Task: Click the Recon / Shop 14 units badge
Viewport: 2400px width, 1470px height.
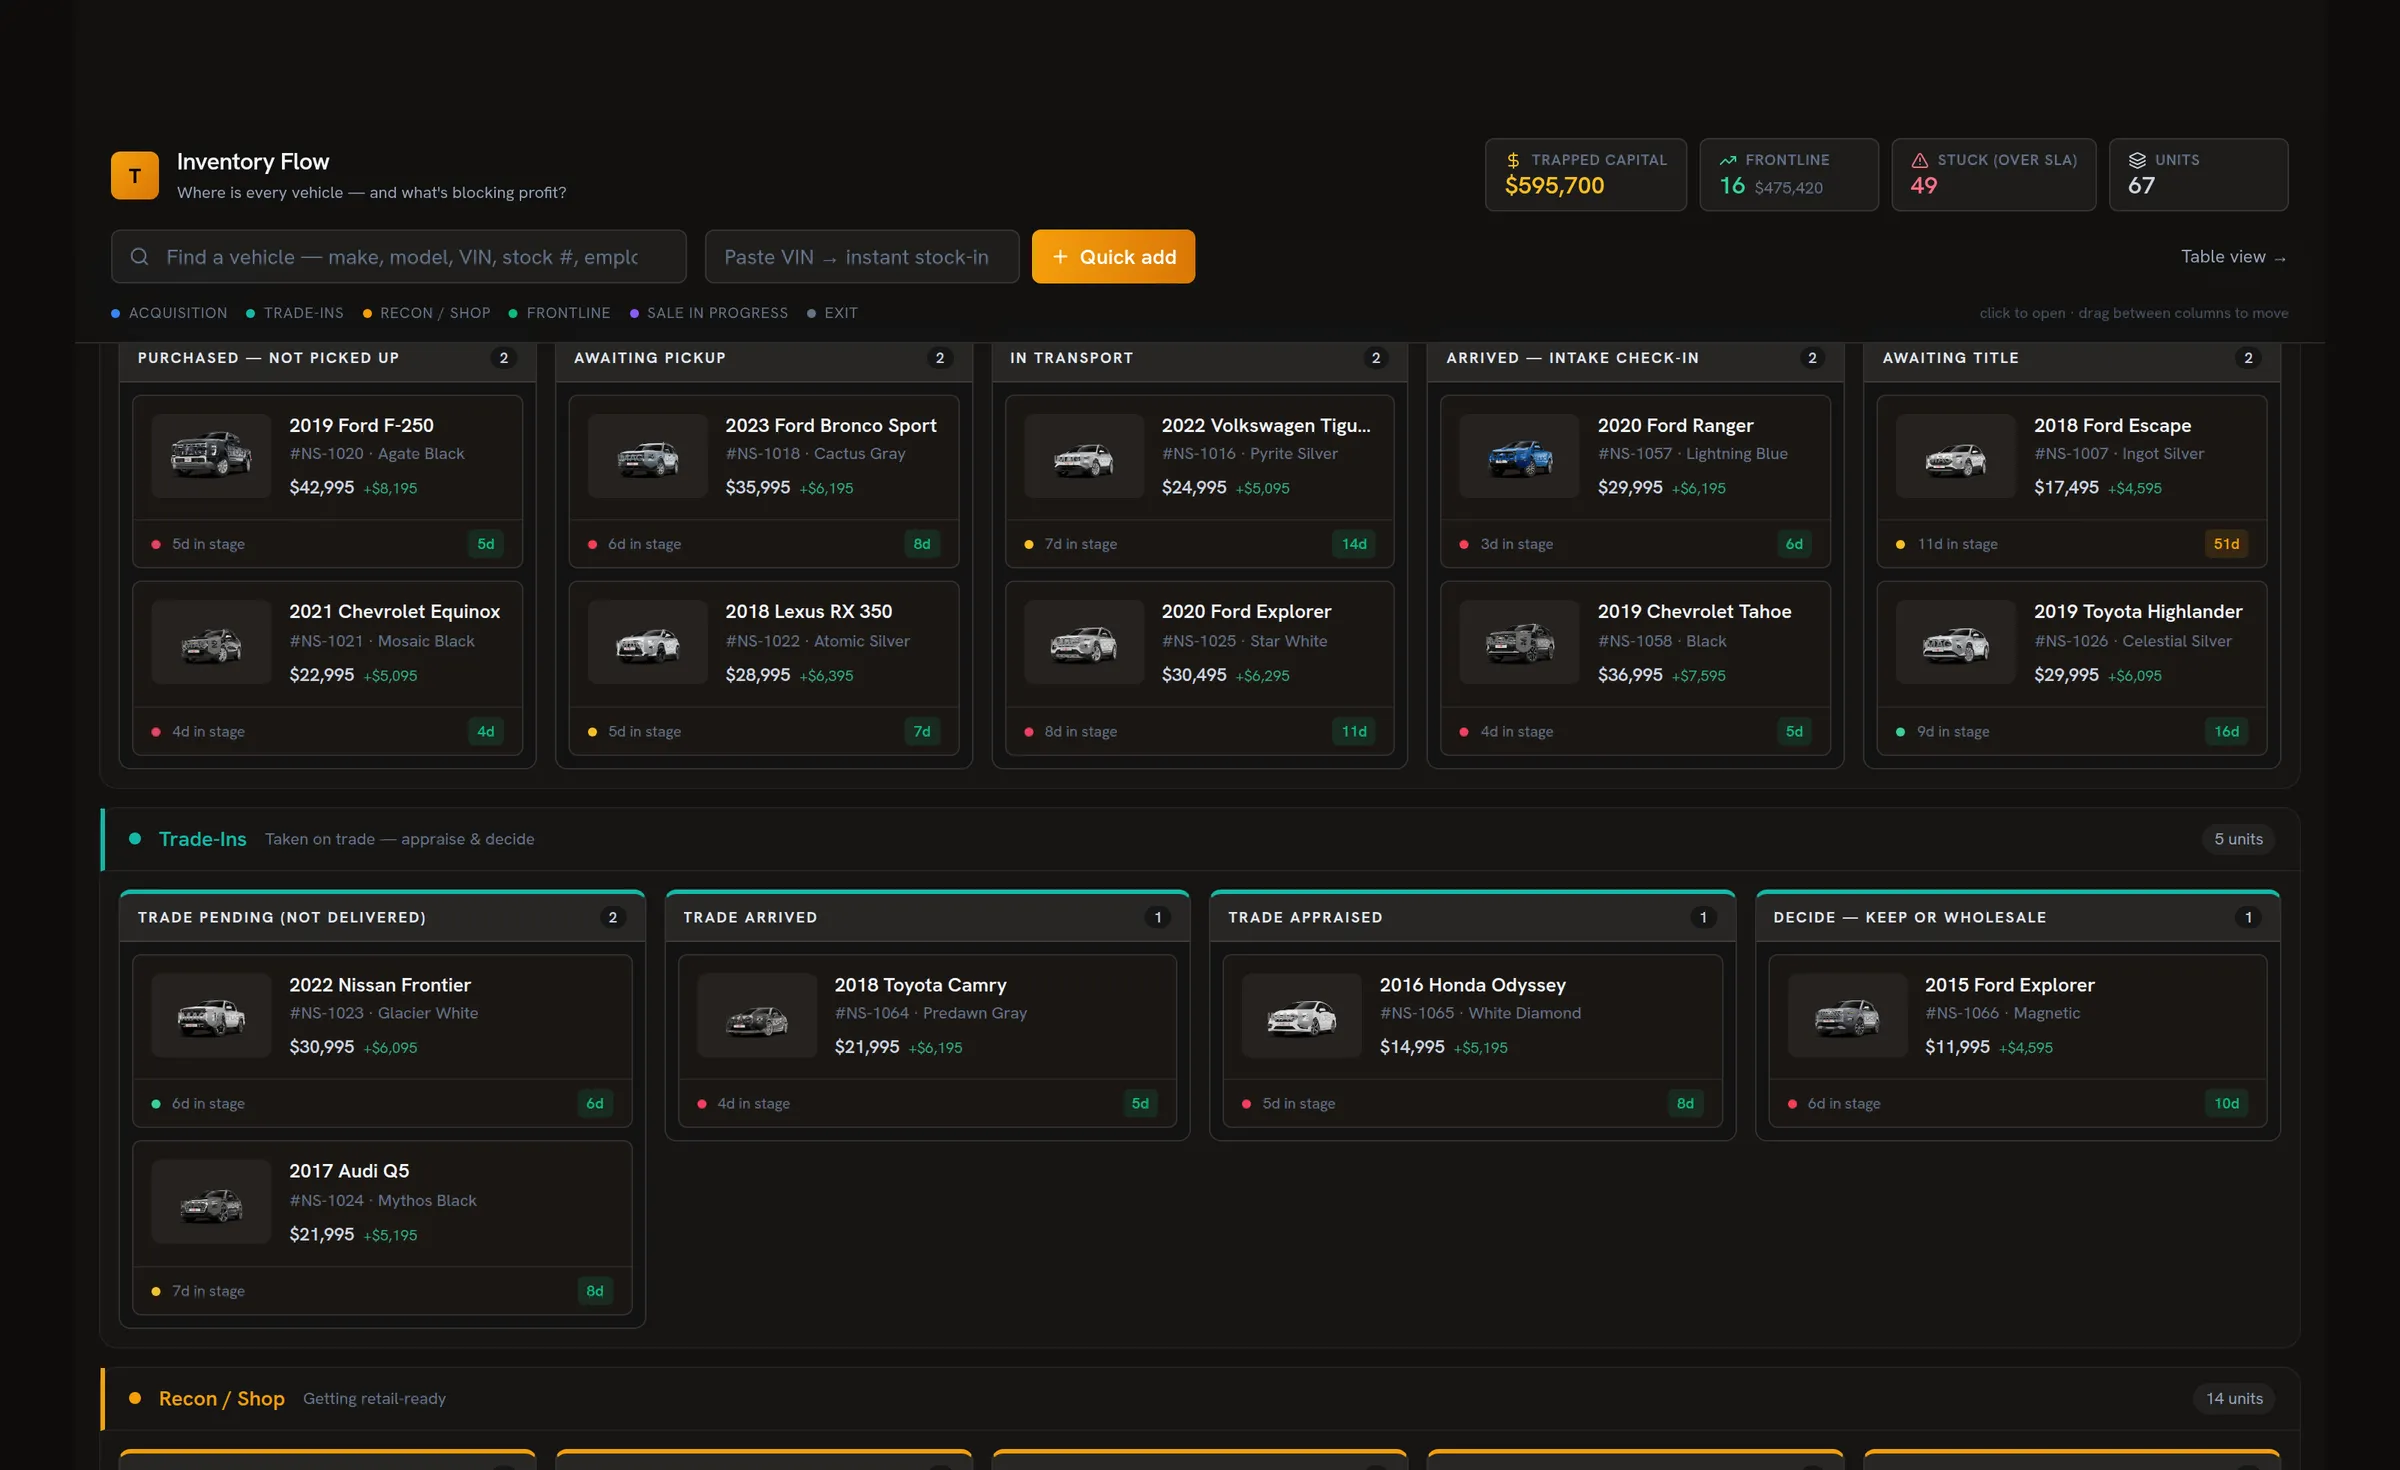Action: tap(2234, 1398)
